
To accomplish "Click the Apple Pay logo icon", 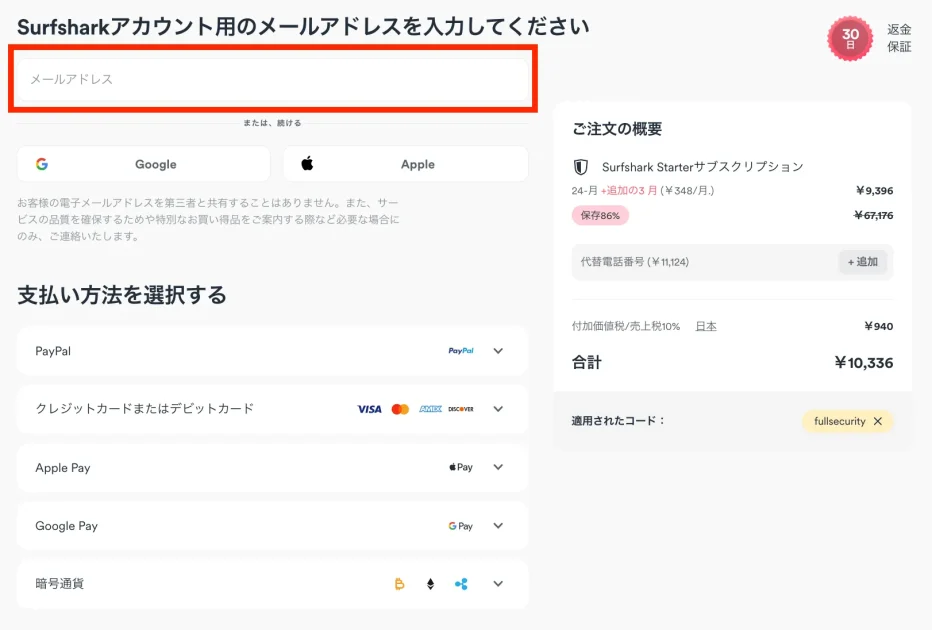I will click(461, 467).
